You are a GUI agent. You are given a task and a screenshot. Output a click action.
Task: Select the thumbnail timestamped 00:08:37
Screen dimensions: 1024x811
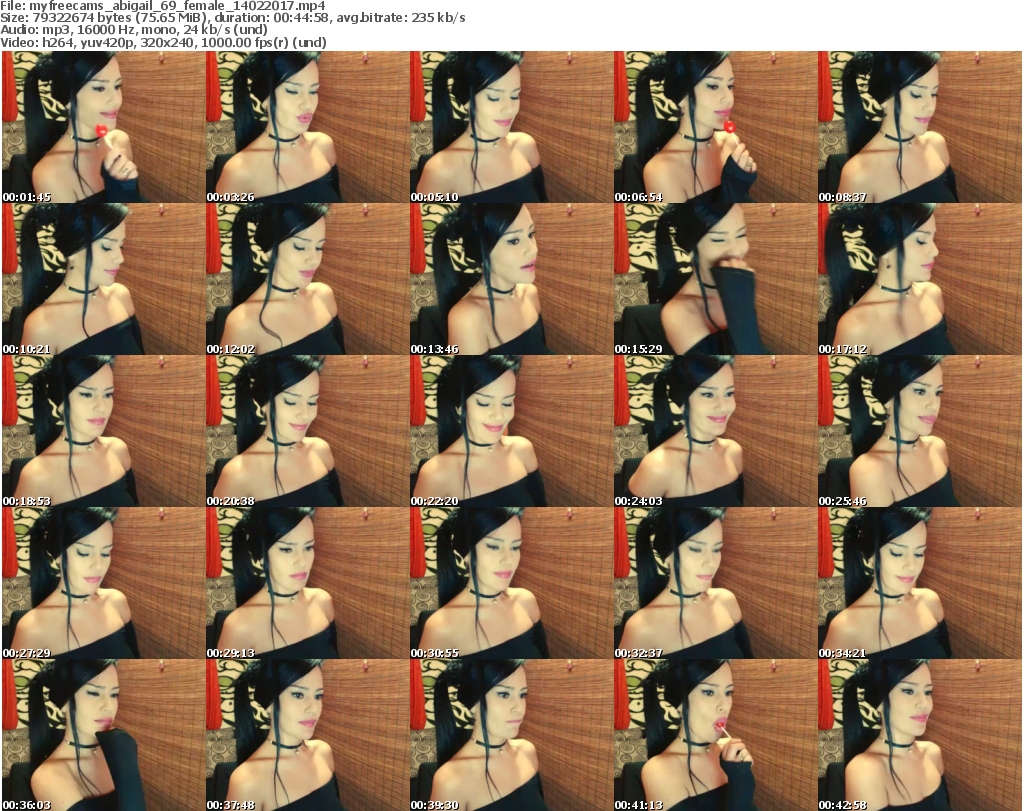click(x=920, y=127)
